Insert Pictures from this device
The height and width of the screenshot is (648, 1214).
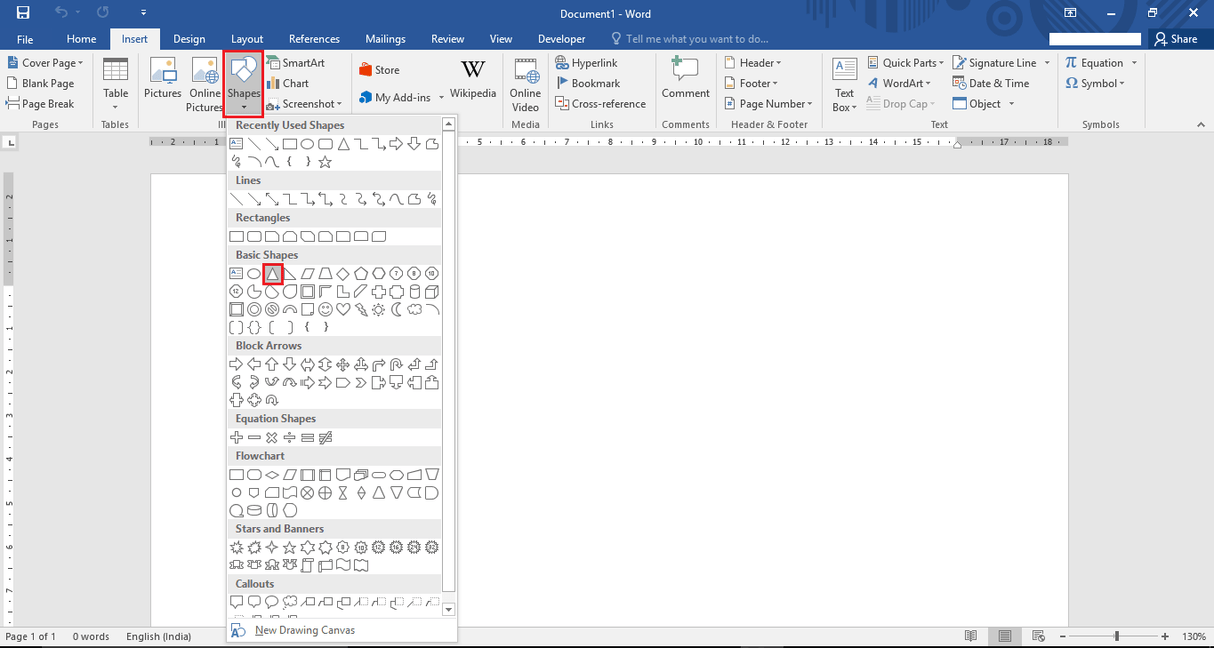pos(162,80)
